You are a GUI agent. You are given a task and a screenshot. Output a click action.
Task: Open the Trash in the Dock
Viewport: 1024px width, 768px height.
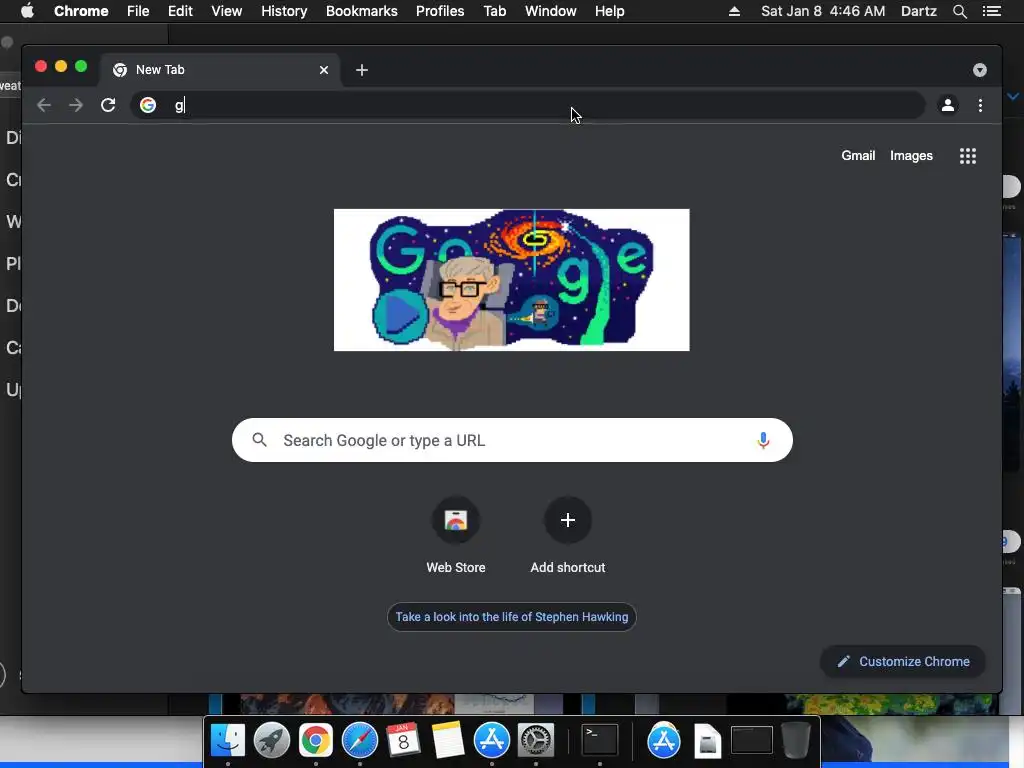pos(795,741)
